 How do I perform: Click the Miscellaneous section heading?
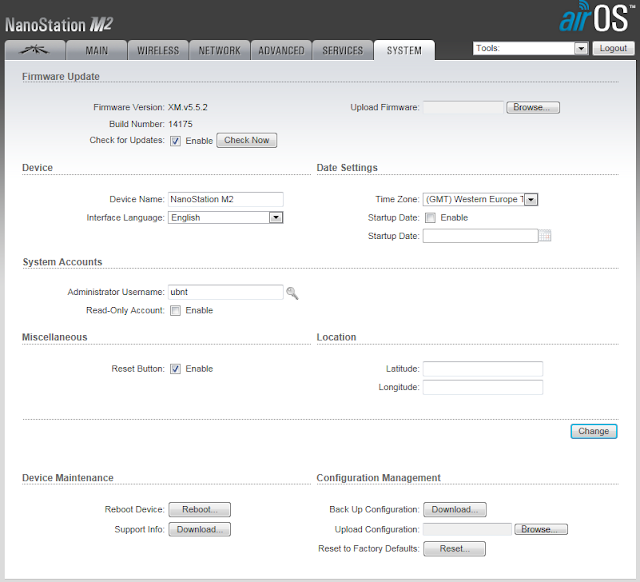pyautogui.click(x=55, y=337)
